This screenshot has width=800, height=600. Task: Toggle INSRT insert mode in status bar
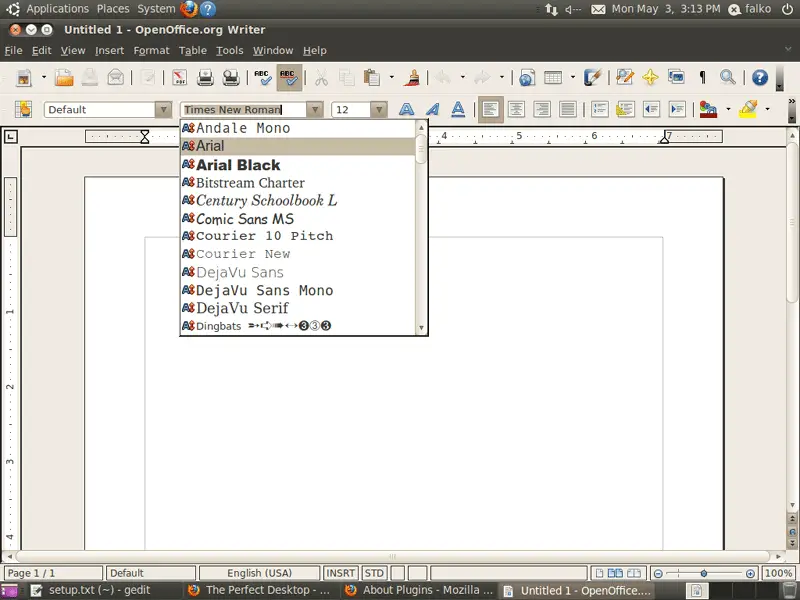pos(340,573)
